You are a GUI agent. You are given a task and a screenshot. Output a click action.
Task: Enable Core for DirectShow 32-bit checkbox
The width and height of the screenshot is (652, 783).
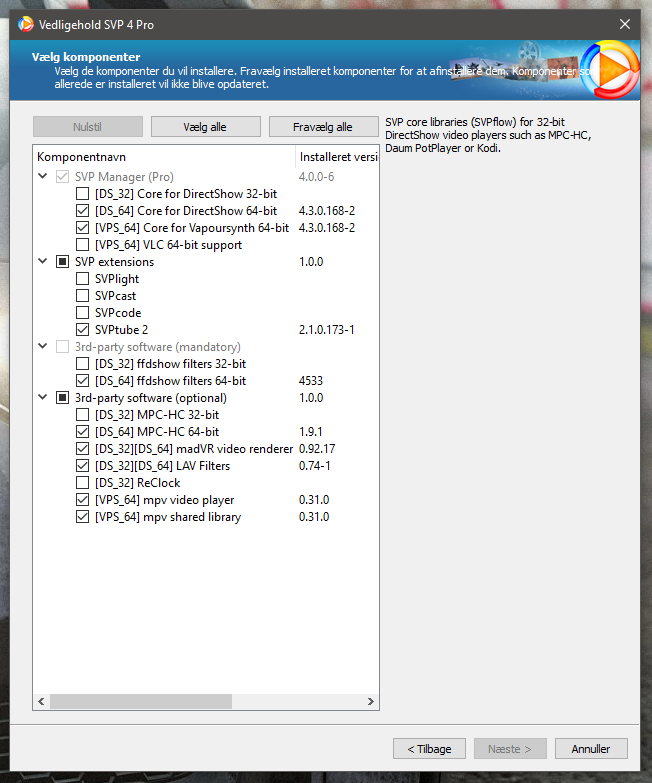(83, 194)
